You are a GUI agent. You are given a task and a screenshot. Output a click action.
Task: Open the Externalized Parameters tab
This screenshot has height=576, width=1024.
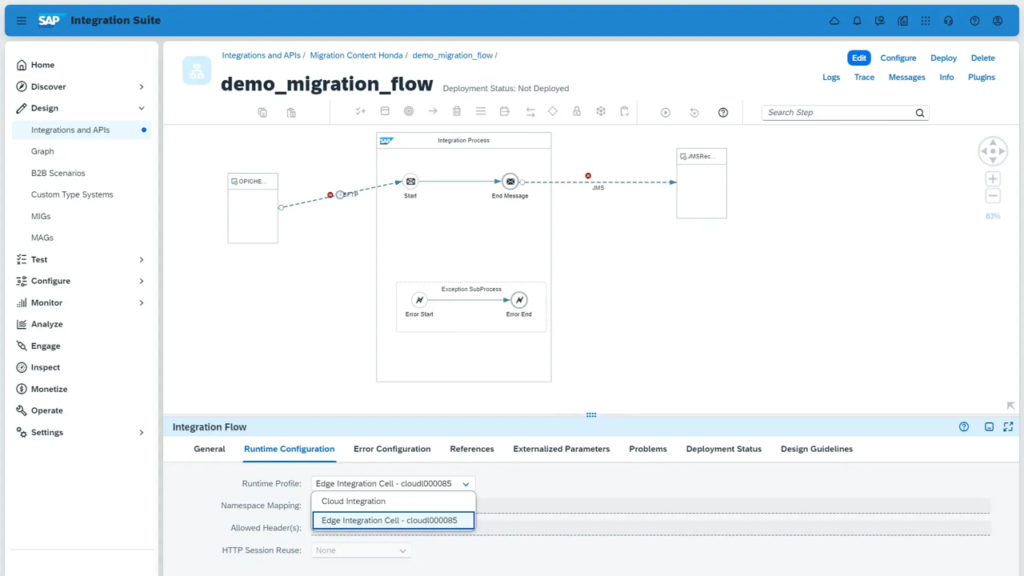point(561,449)
